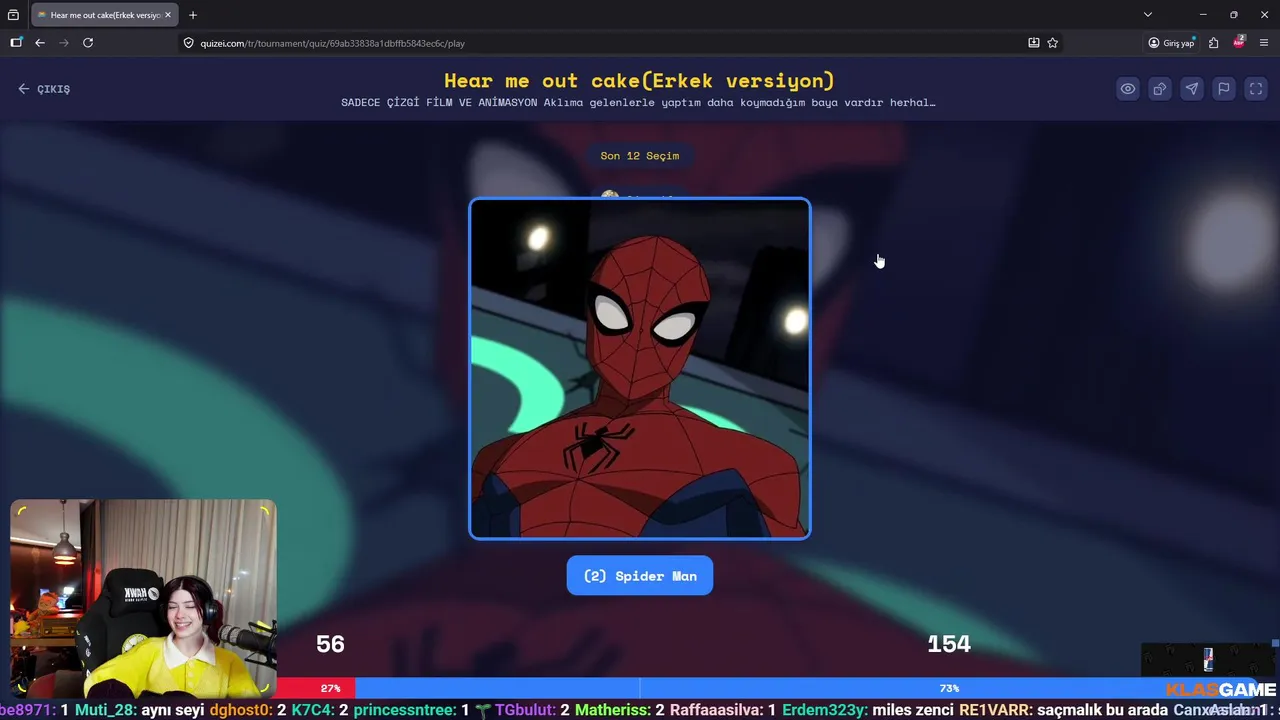Click the paper plane share icon
1280x720 pixels.
(x=1191, y=89)
